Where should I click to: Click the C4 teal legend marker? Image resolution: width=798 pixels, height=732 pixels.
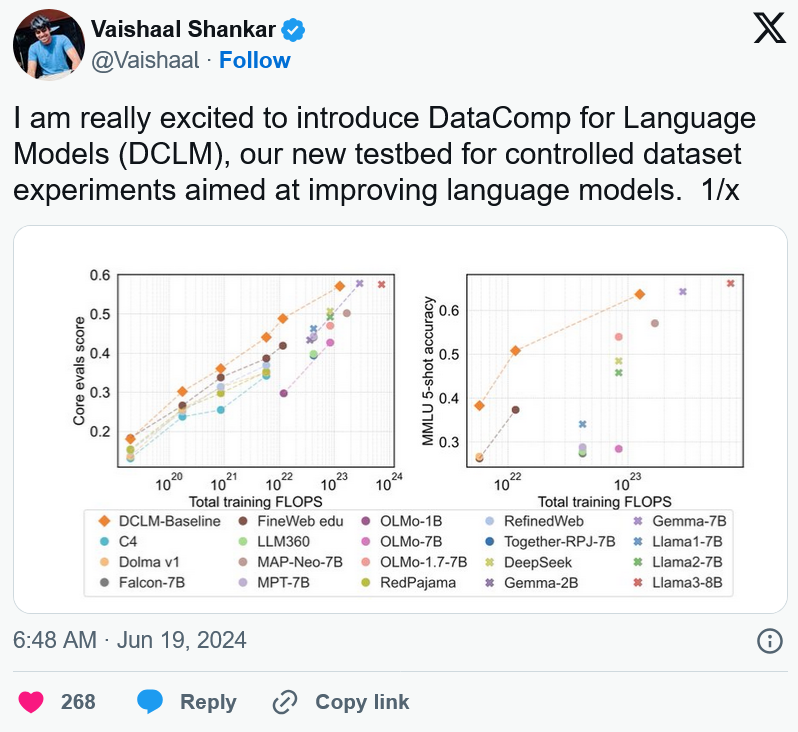click(104, 542)
